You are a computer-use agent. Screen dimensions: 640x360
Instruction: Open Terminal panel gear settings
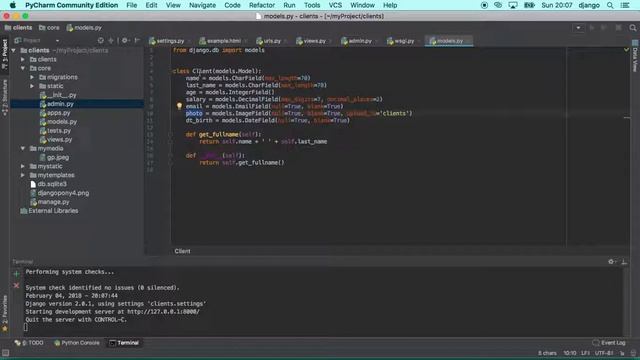[611, 262]
